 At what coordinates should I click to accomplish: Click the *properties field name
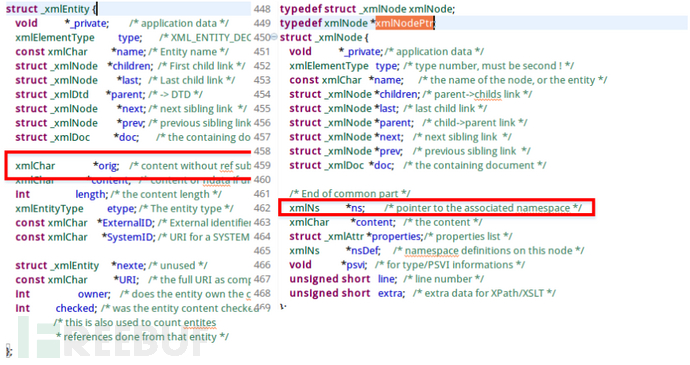click(395, 236)
